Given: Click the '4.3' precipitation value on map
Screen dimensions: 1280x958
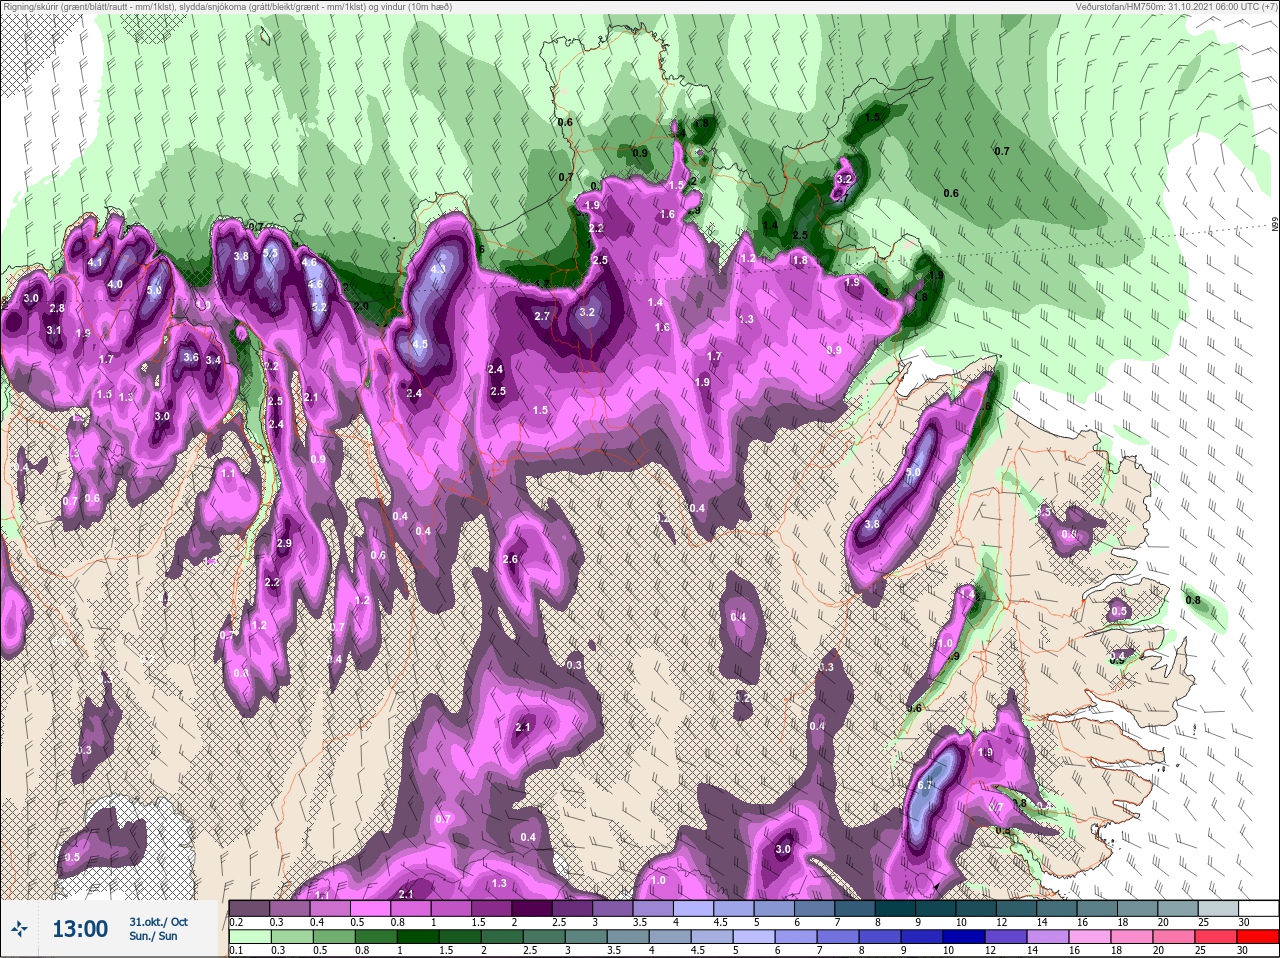Looking at the screenshot, I should click(x=438, y=269).
